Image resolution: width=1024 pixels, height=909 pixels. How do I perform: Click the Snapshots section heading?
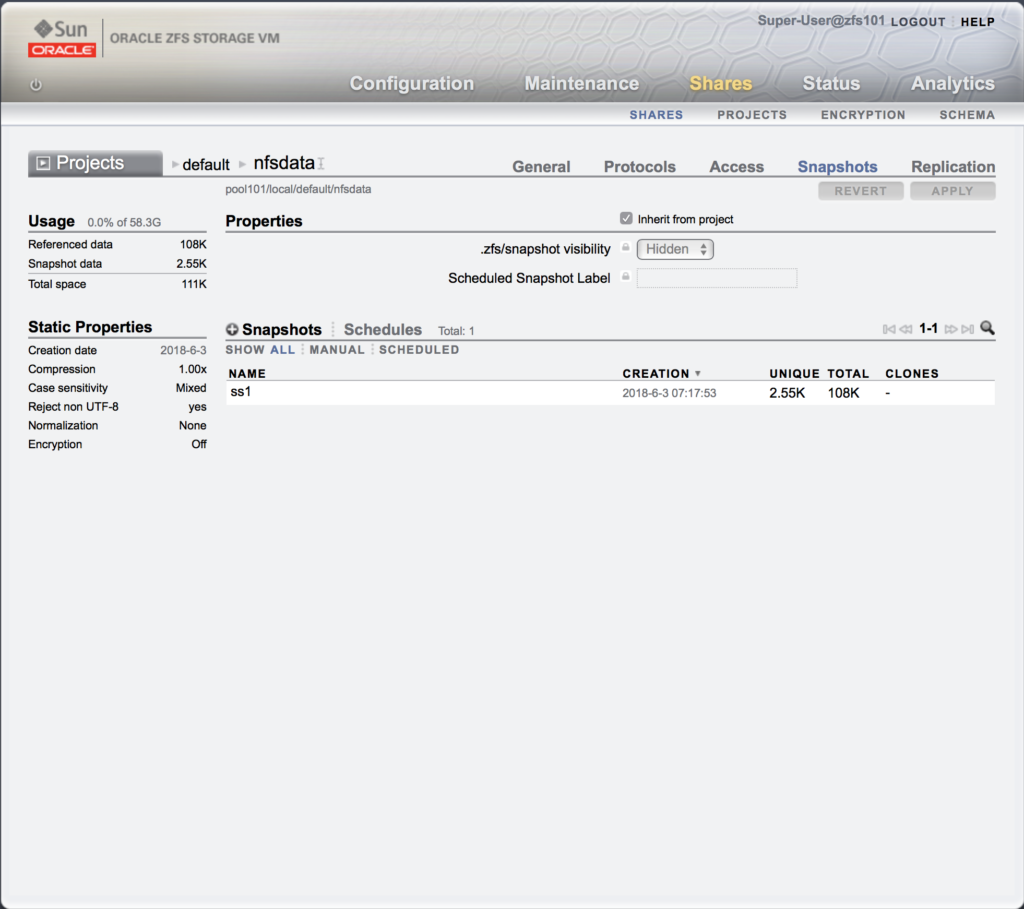281,330
